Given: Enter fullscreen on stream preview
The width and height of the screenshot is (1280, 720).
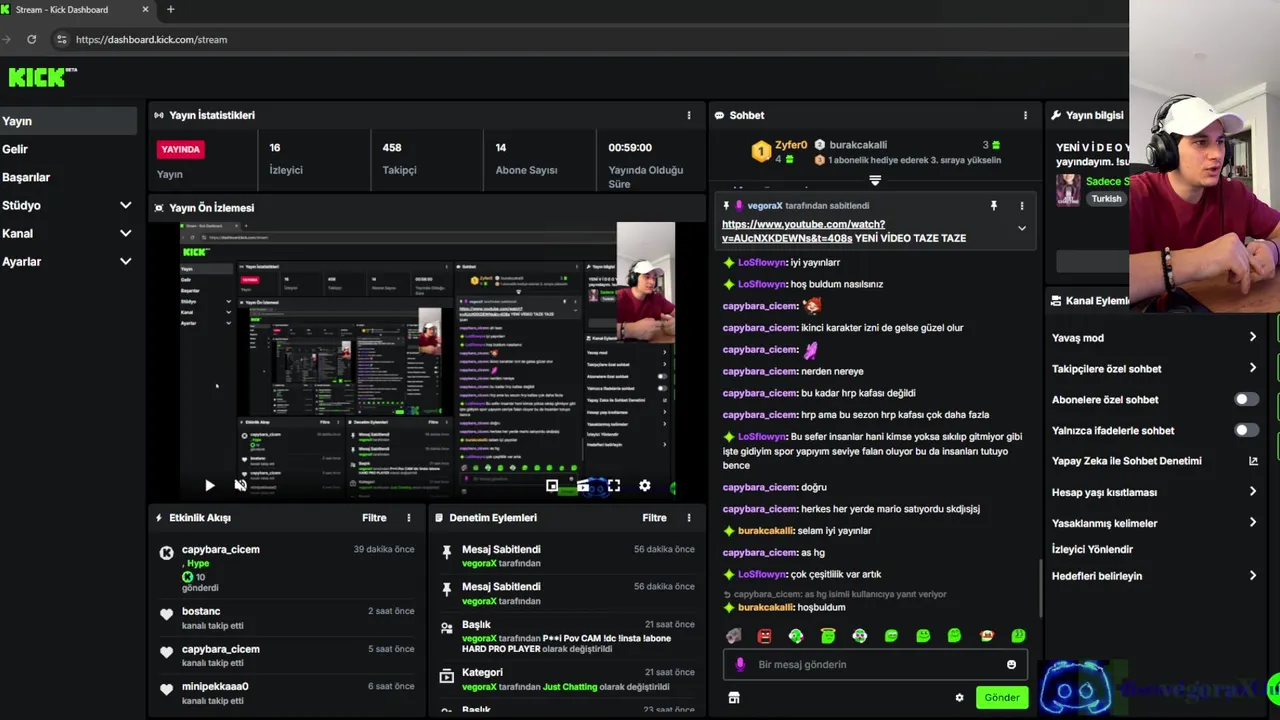Looking at the screenshot, I should click(x=614, y=486).
